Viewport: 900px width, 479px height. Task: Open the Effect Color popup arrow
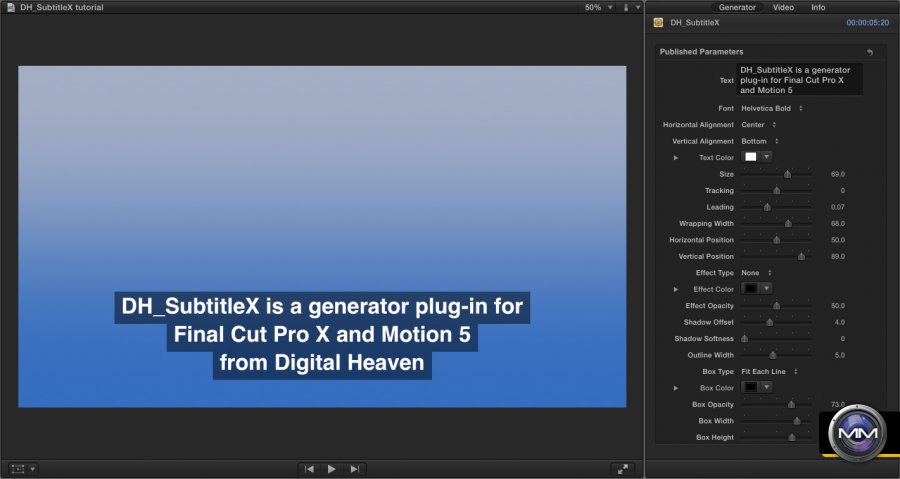coord(766,289)
